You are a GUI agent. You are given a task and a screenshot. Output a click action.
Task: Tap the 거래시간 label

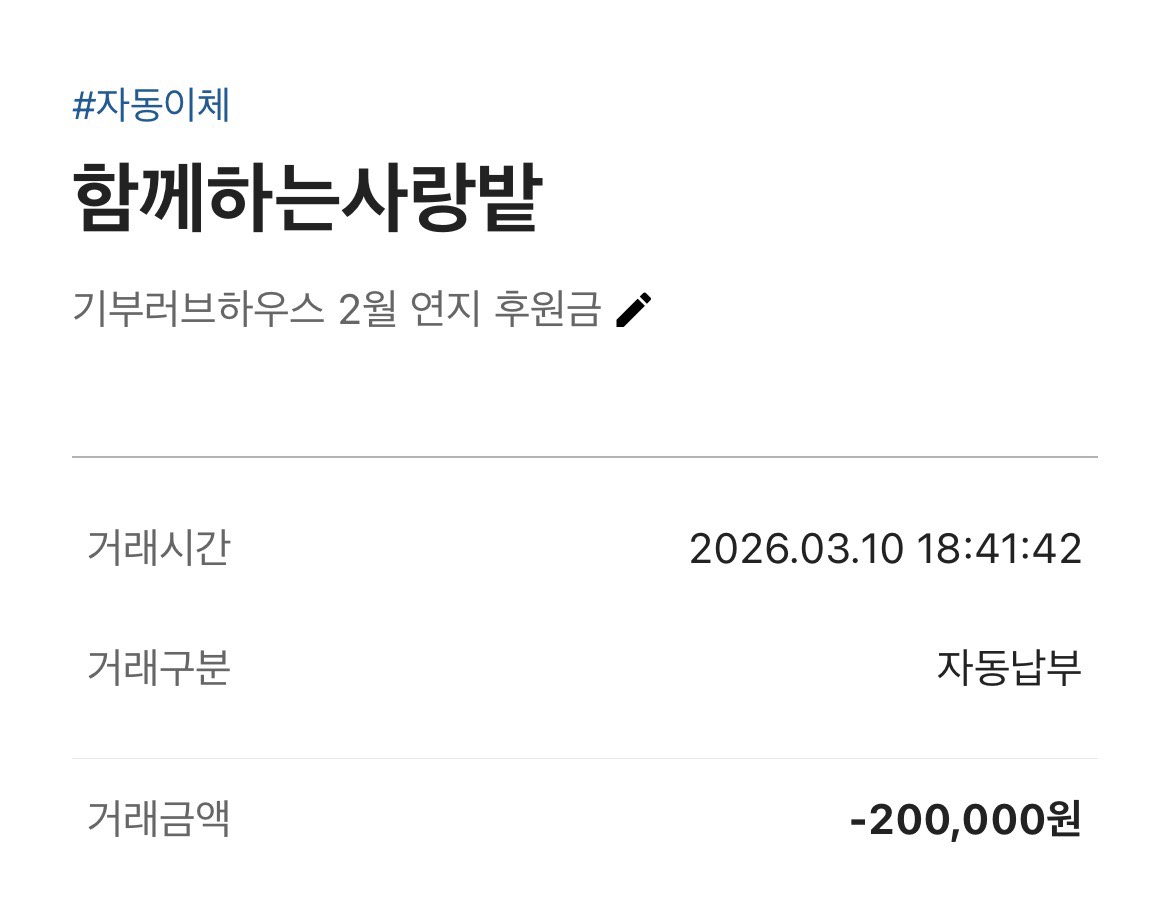pos(159,548)
